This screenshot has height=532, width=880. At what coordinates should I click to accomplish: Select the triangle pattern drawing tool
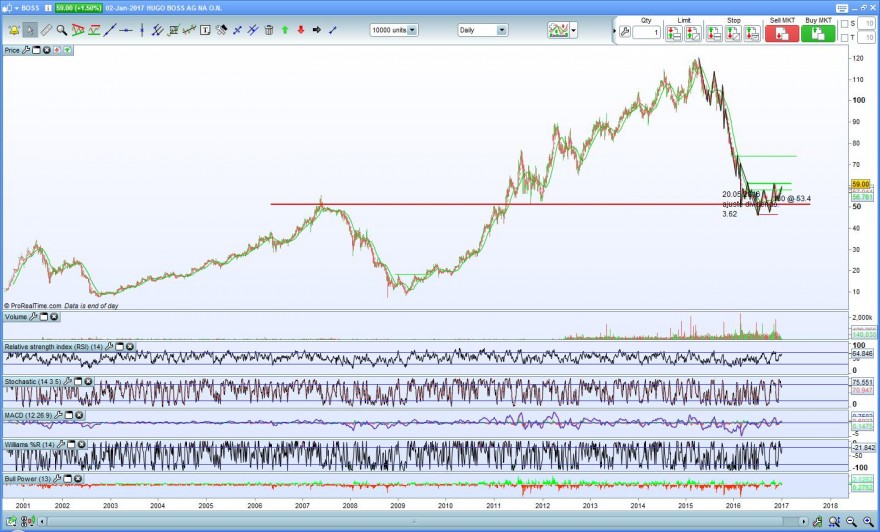coord(78,30)
